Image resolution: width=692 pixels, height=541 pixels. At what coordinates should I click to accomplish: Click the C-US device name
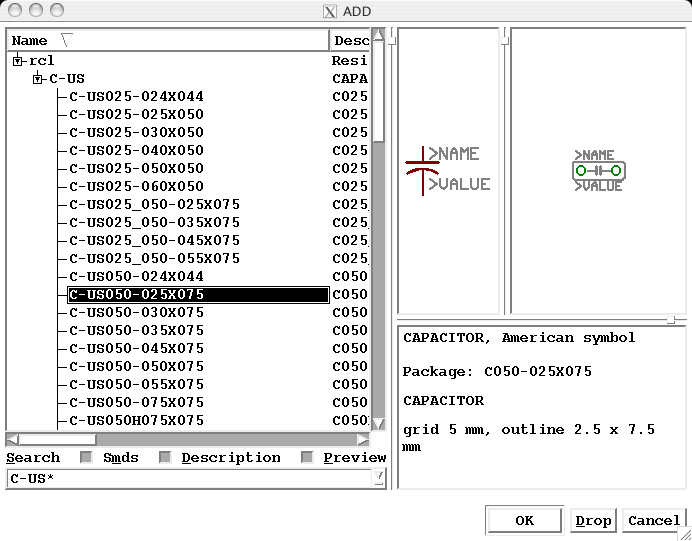click(x=67, y=79)
